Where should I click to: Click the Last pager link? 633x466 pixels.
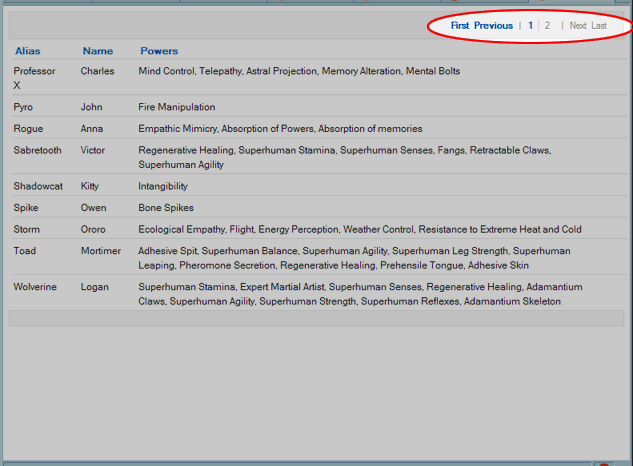coord(599,25)
